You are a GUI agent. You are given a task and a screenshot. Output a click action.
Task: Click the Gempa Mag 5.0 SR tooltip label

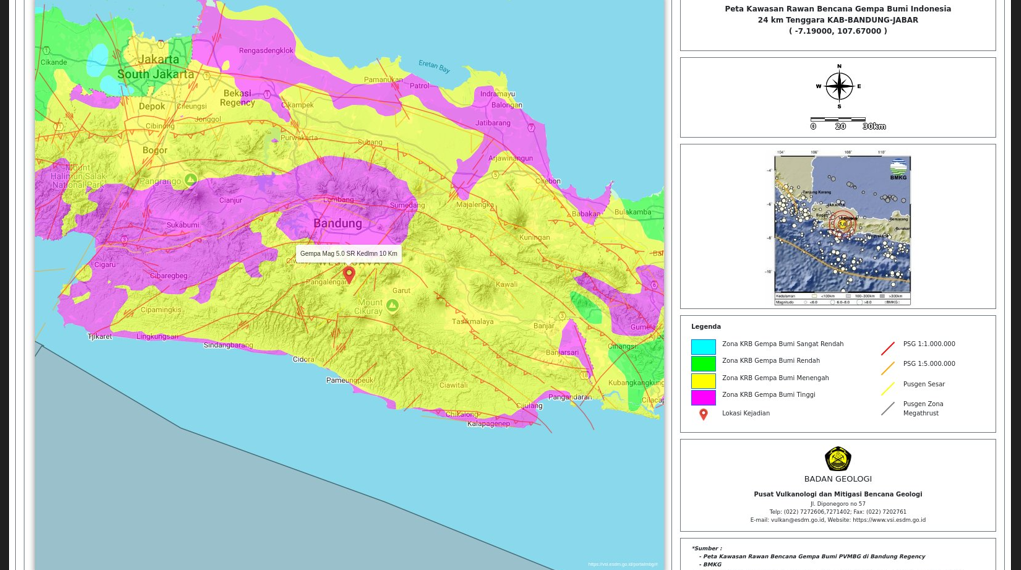click(348, 254)
